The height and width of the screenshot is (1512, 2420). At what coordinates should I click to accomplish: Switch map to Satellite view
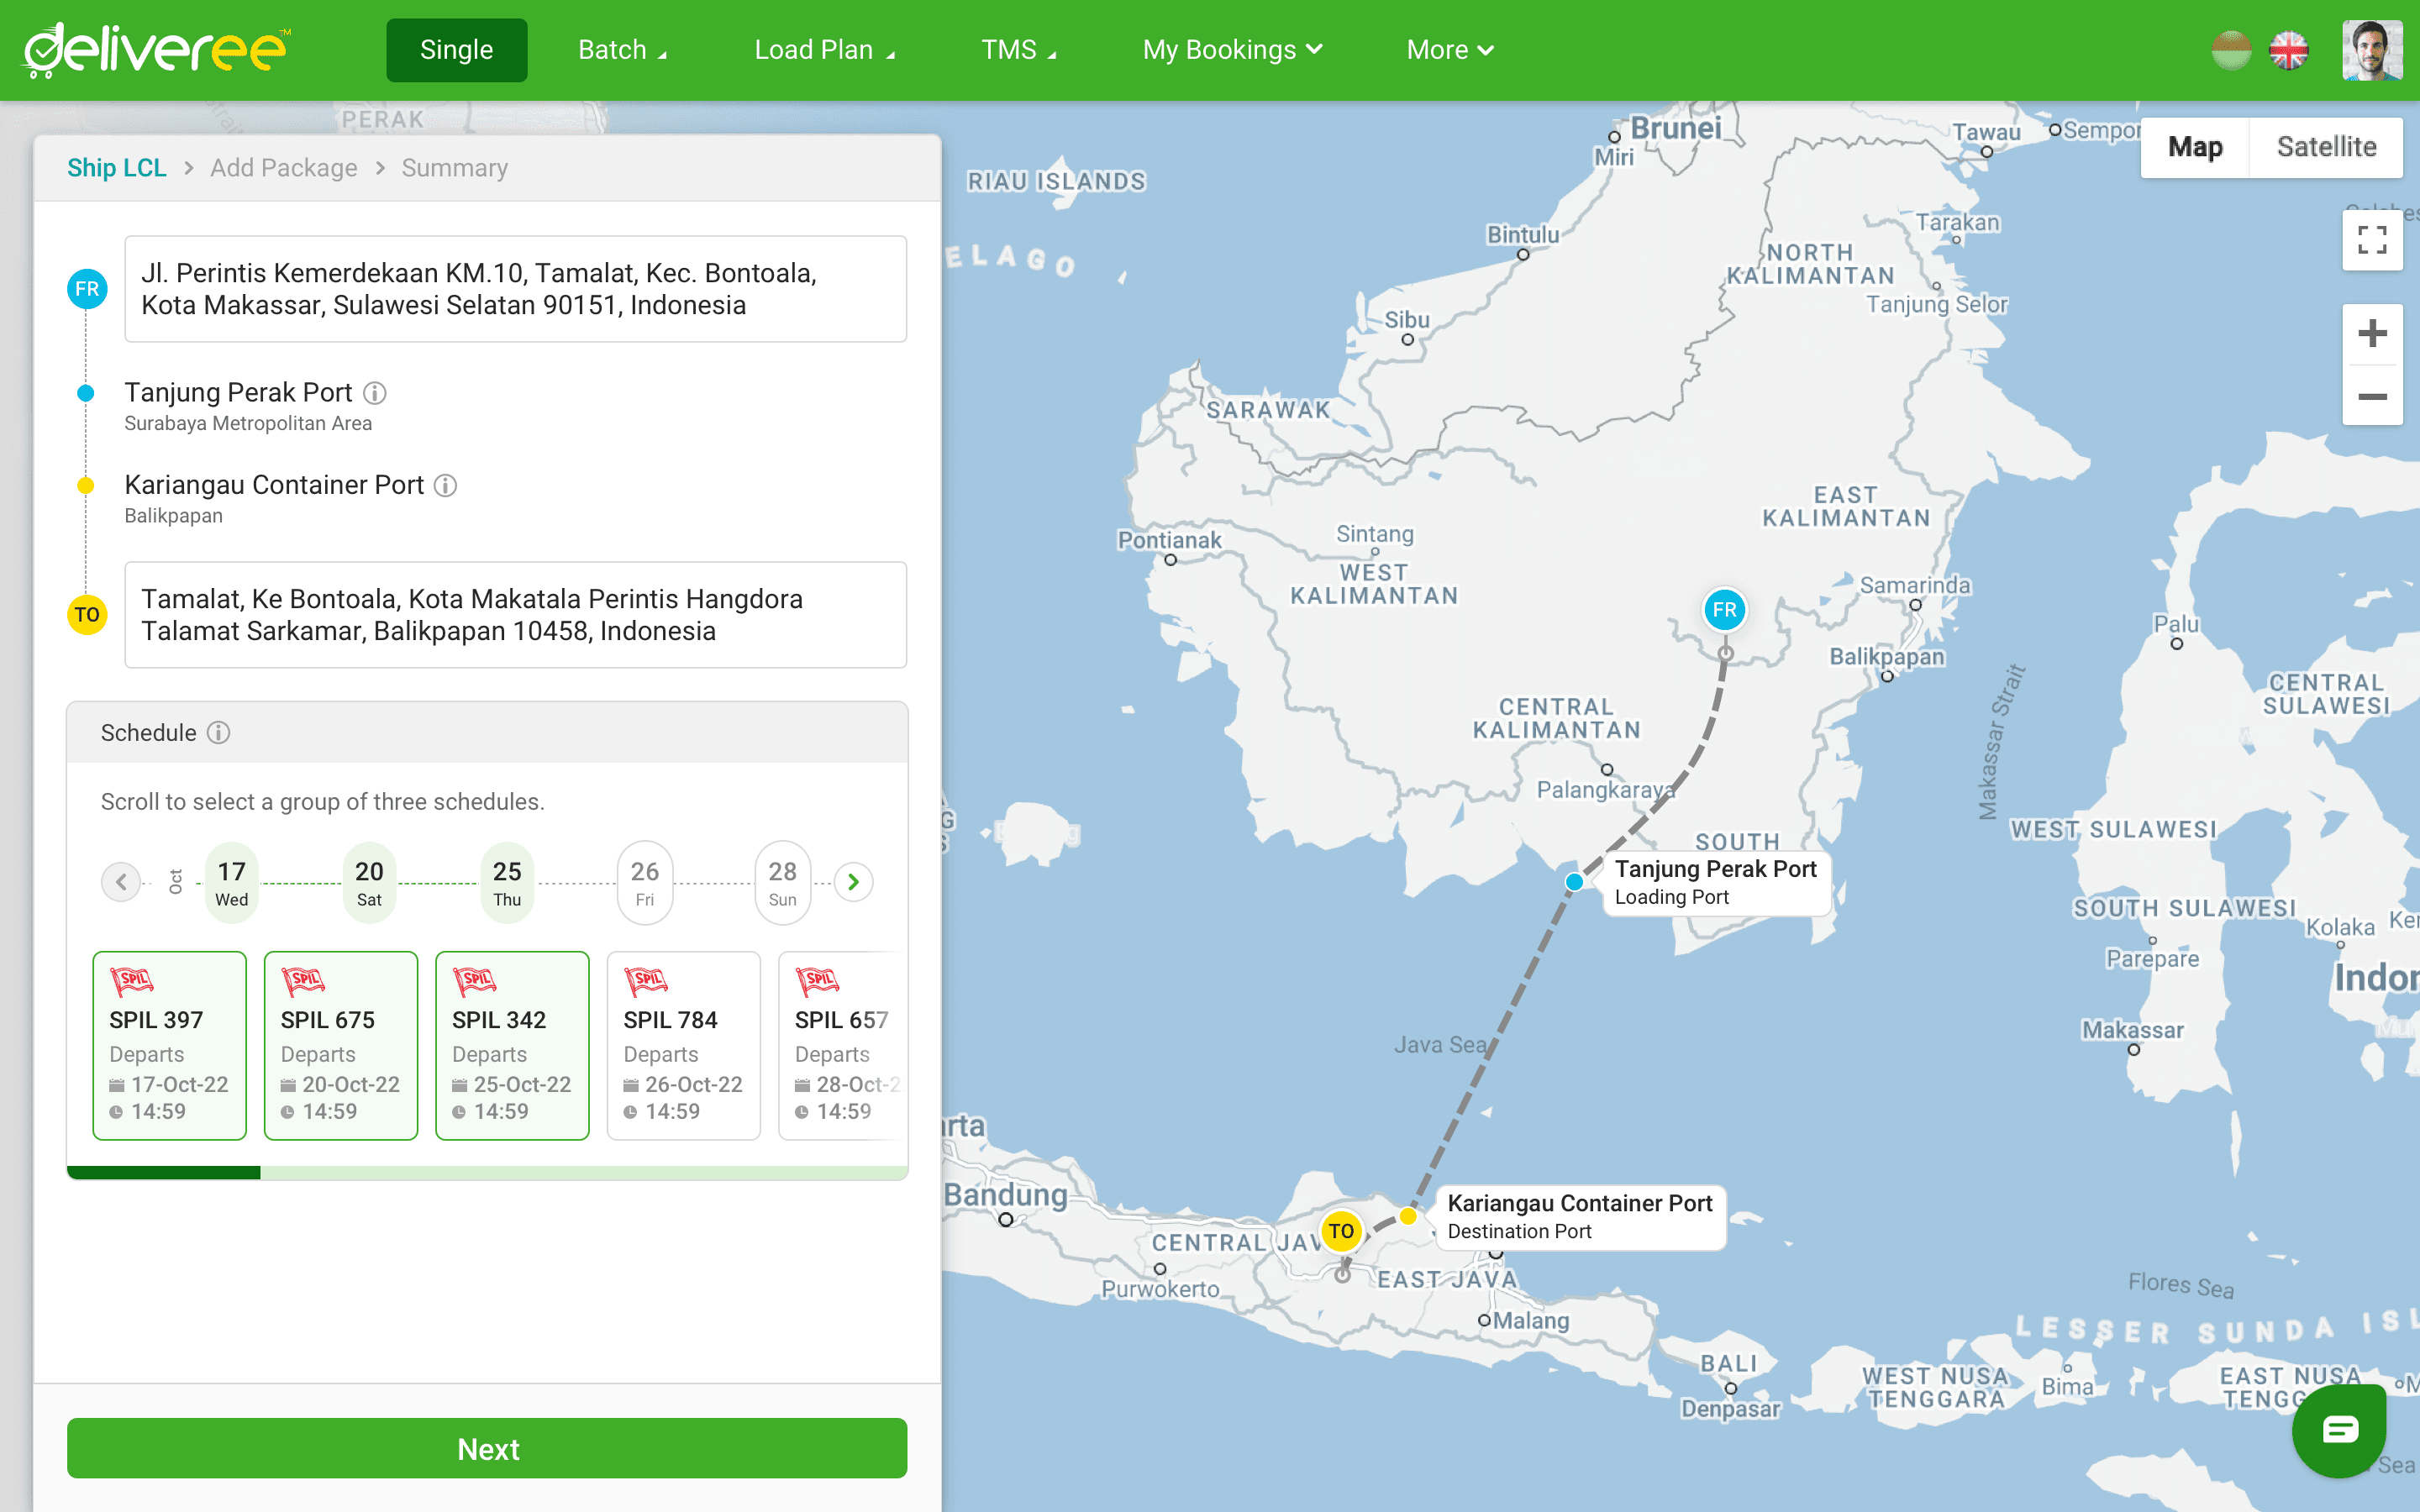coord(2325,147)
